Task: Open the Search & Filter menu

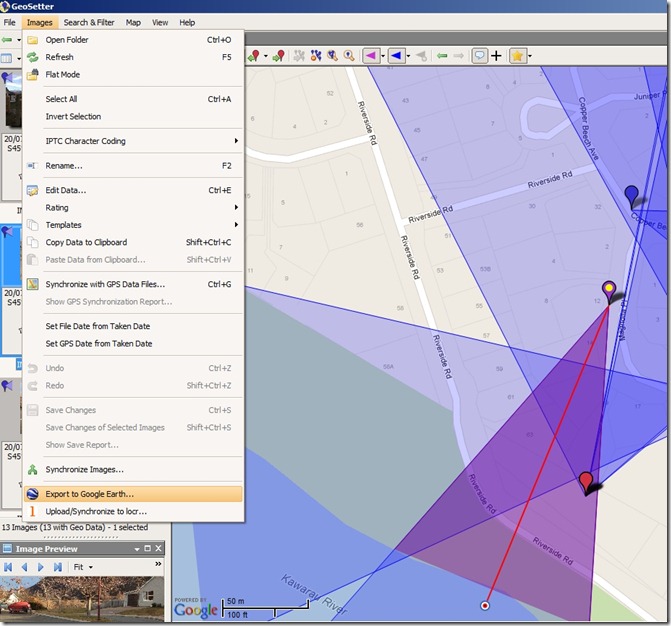Action: pyautogui.click(x=88, y=22)
